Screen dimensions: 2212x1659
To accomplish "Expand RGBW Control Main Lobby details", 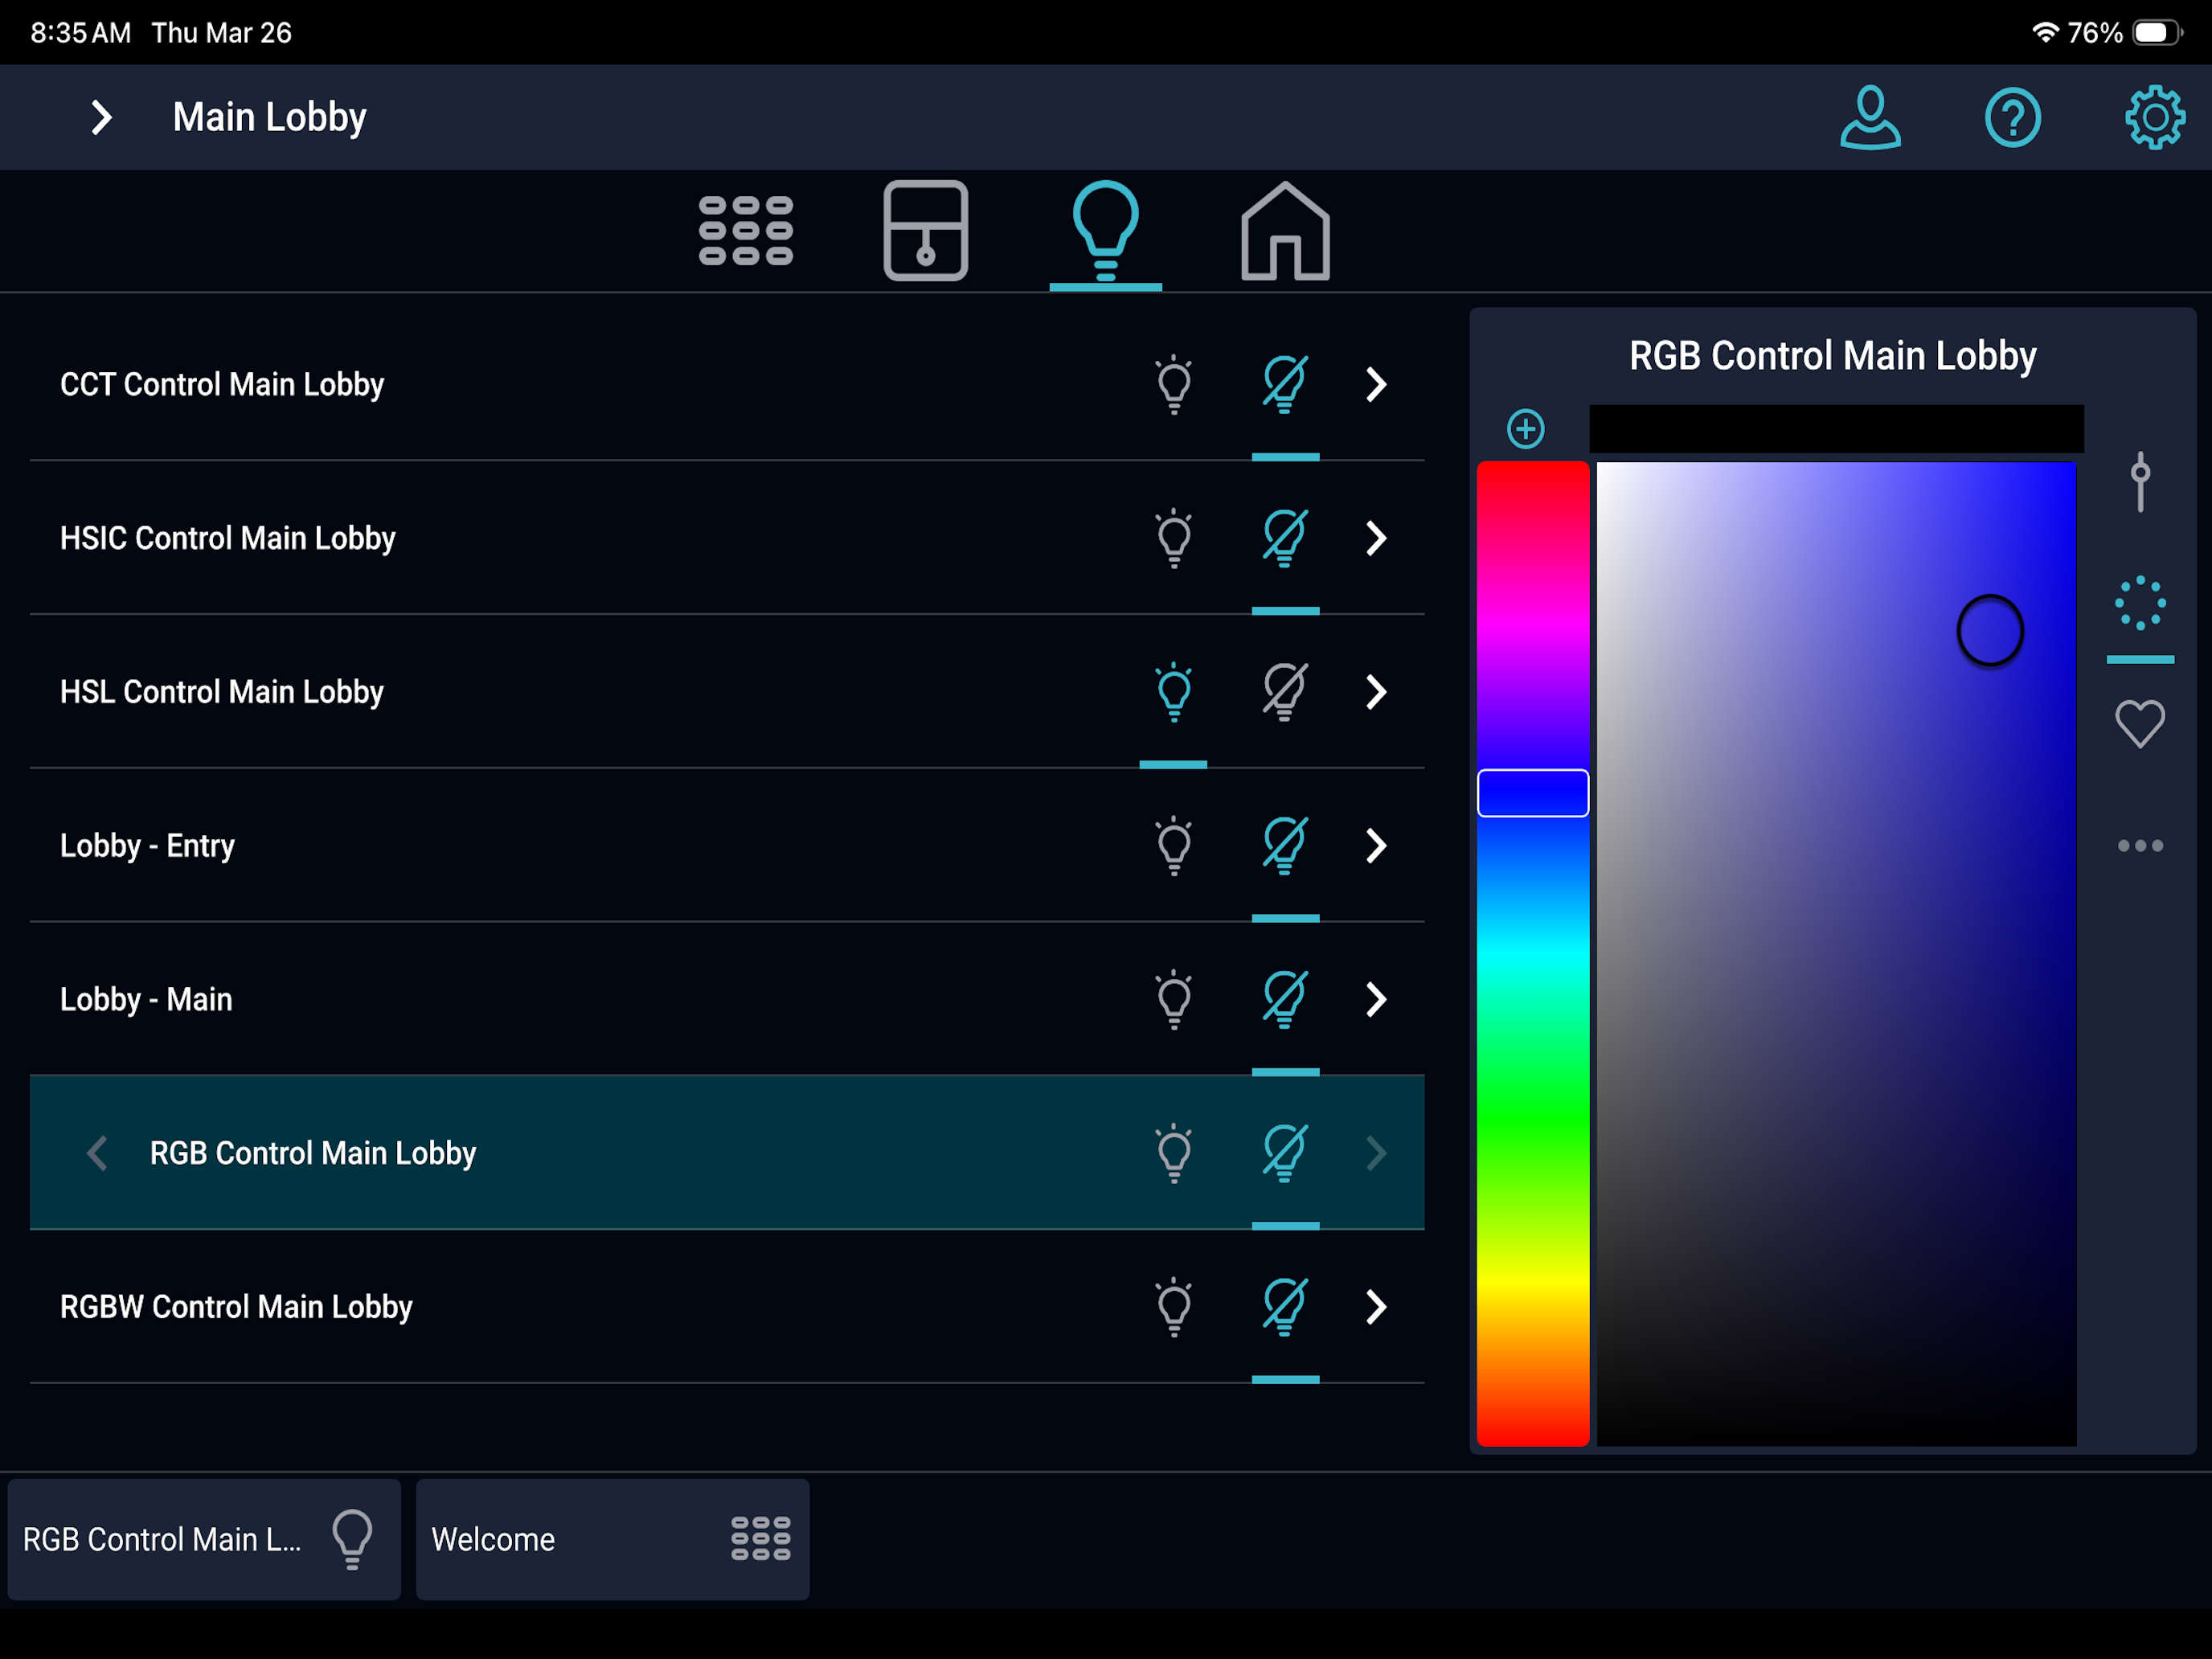I will tap(1376, 1307).
